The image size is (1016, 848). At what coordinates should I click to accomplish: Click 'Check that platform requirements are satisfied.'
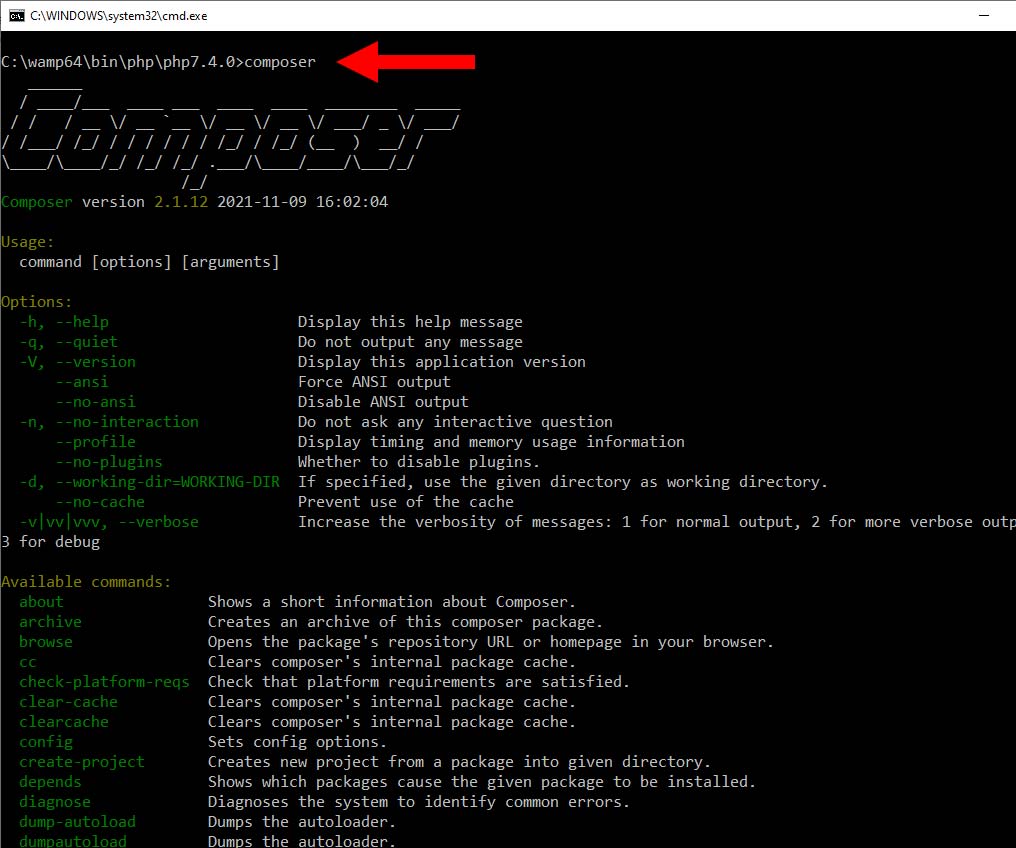(x=419, y=682)
